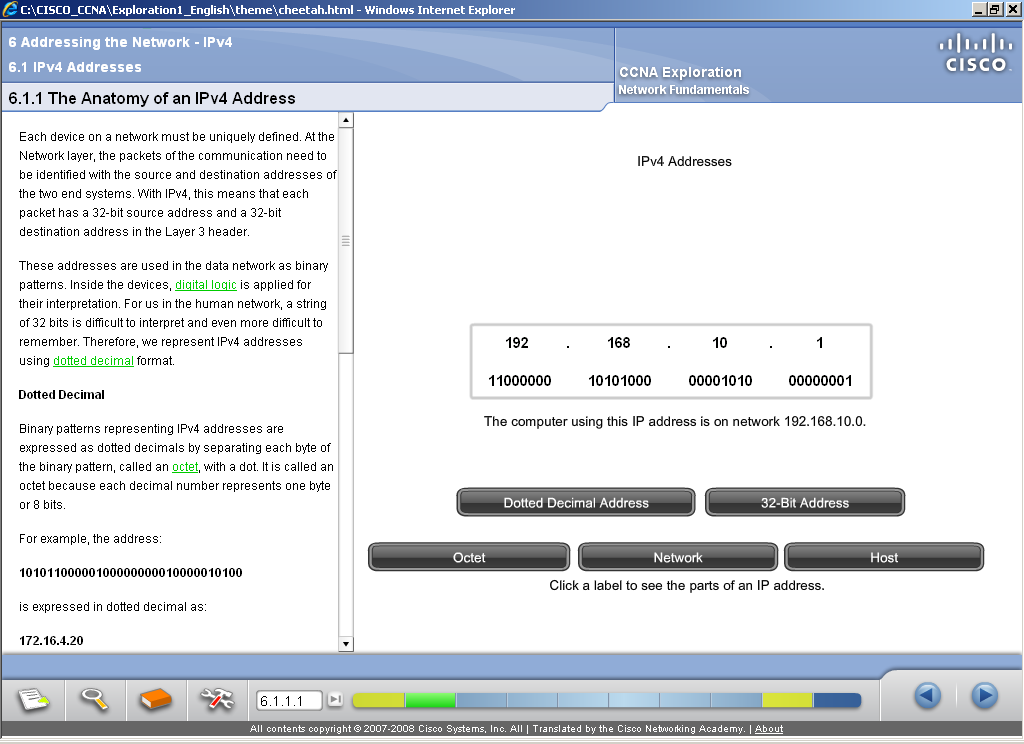Screen dimensions: 1024x744
Task: Click the example address 172.16.4.20
Action: tap(51, 640)
